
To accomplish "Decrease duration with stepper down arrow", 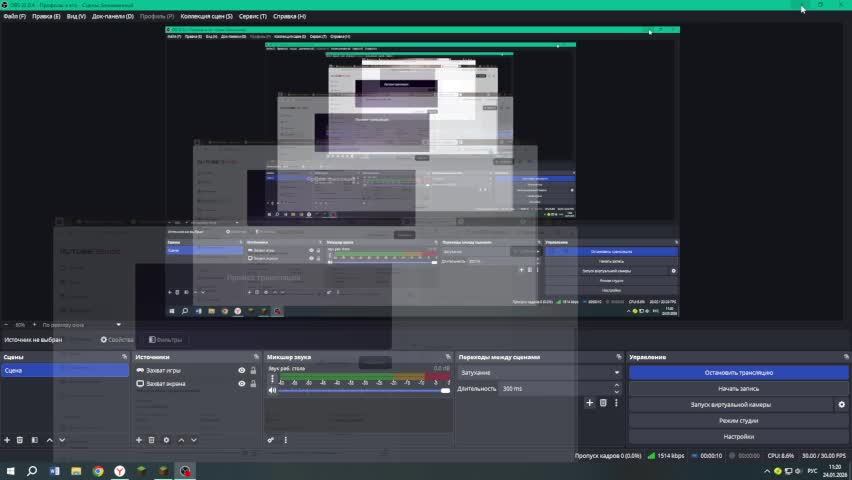I will [616, 391].
